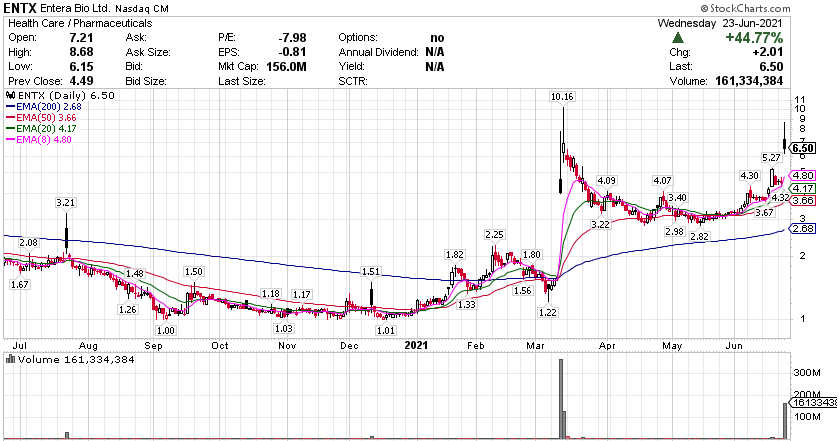Click the Chg value +2.01
840x441 pixels.
coord(768,52)
